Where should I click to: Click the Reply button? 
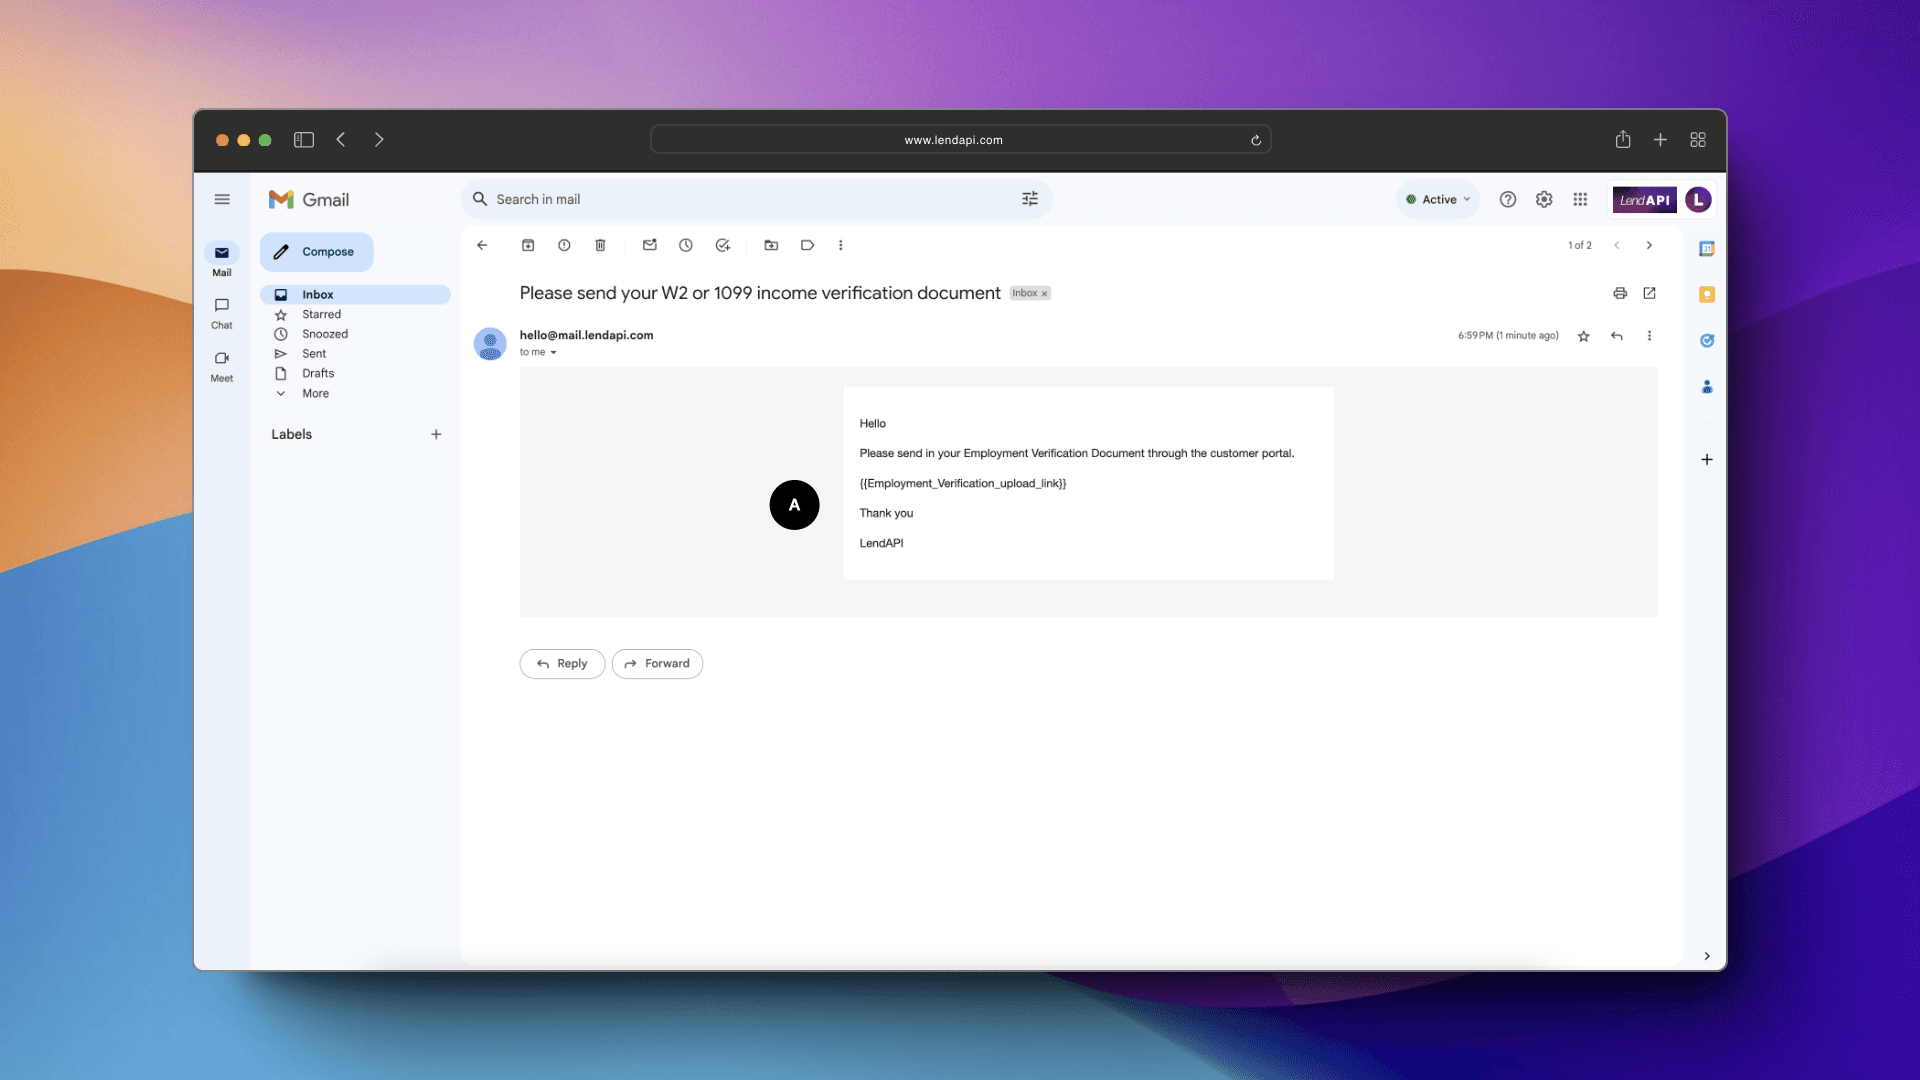tap(561, 663)
